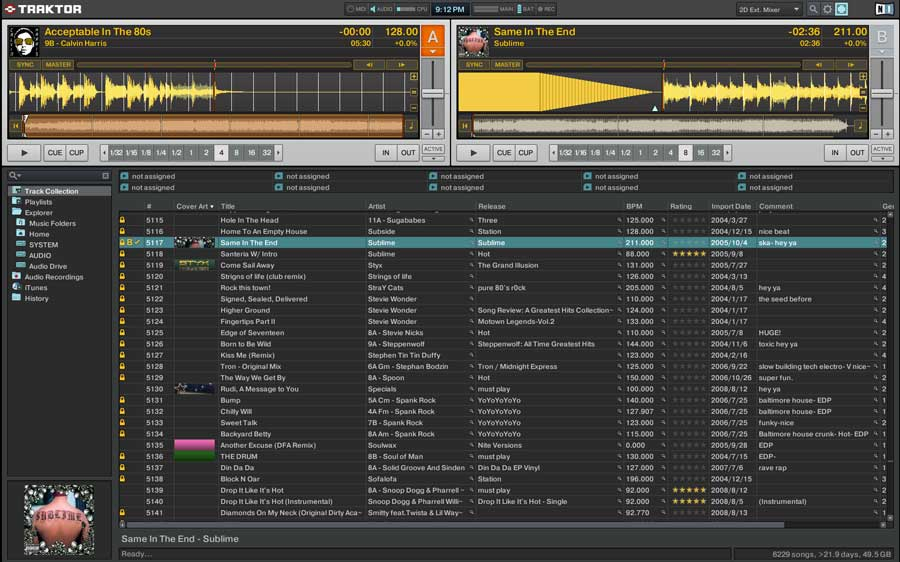The width and height of the screenshot is (900, 562).
Task: Select Track Collection in the browser tree
Action: pos(51,191)
